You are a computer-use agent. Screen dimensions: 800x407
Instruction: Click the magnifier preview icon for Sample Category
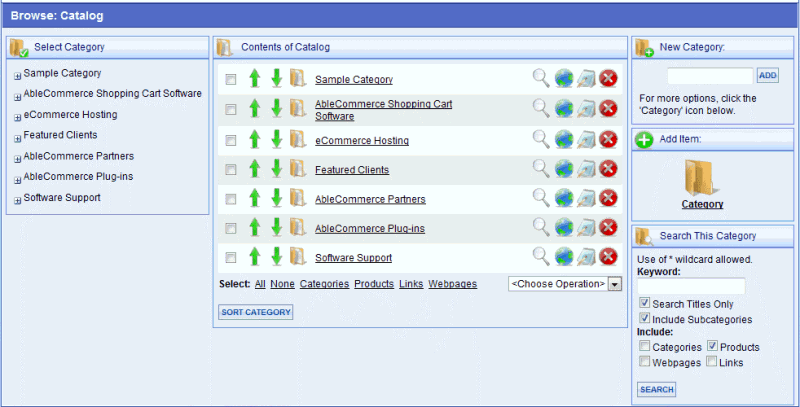coord(541,78)
